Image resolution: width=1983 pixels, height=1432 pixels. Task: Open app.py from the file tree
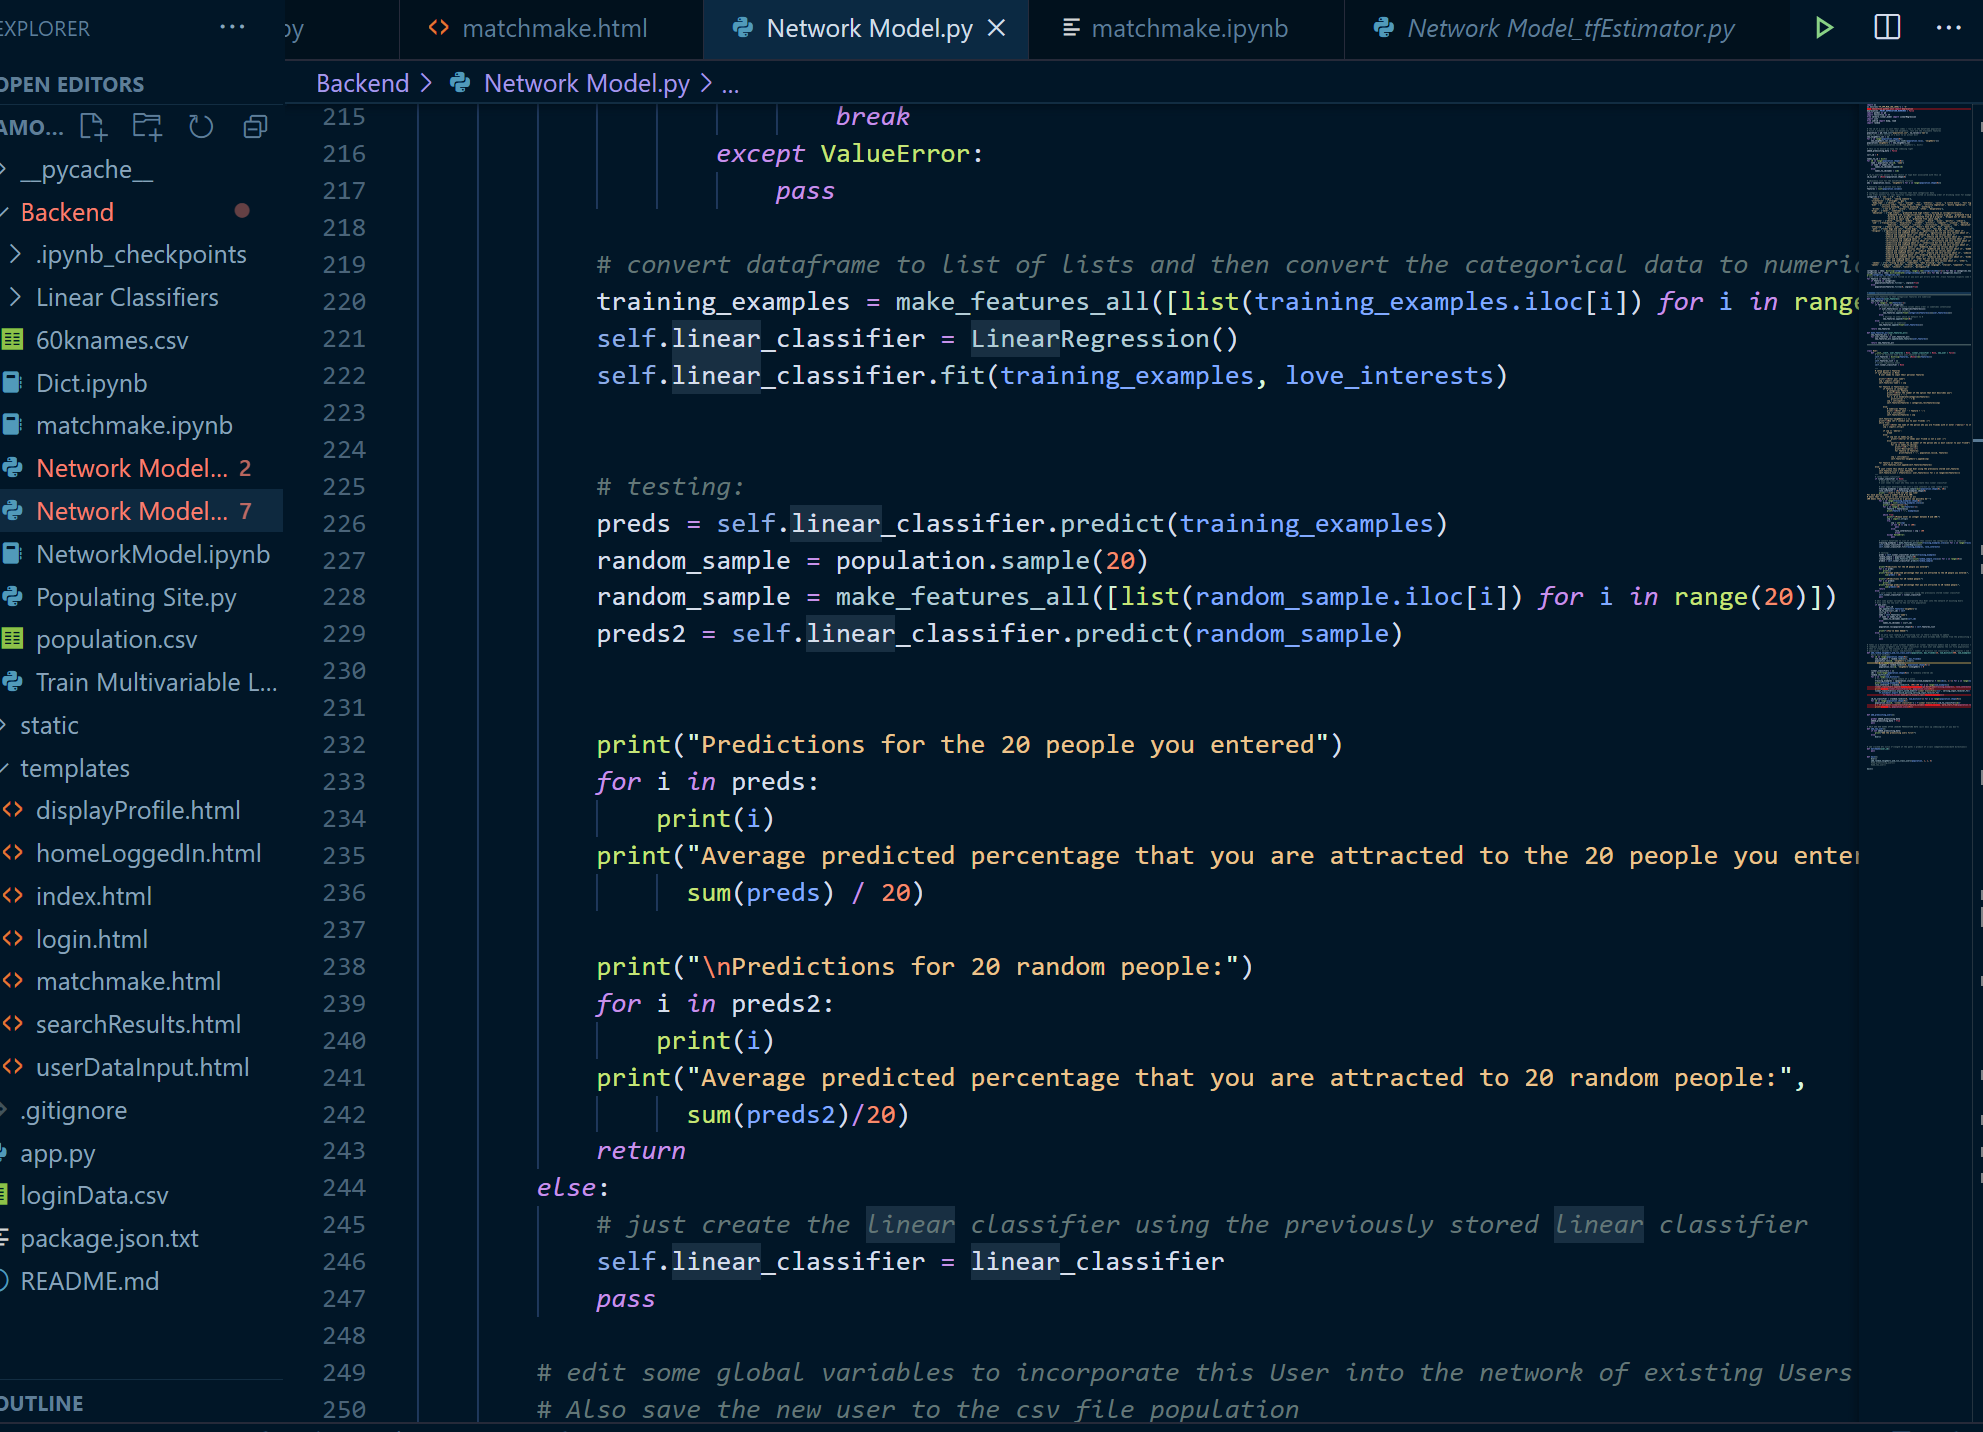click(x=57, y=1153)
